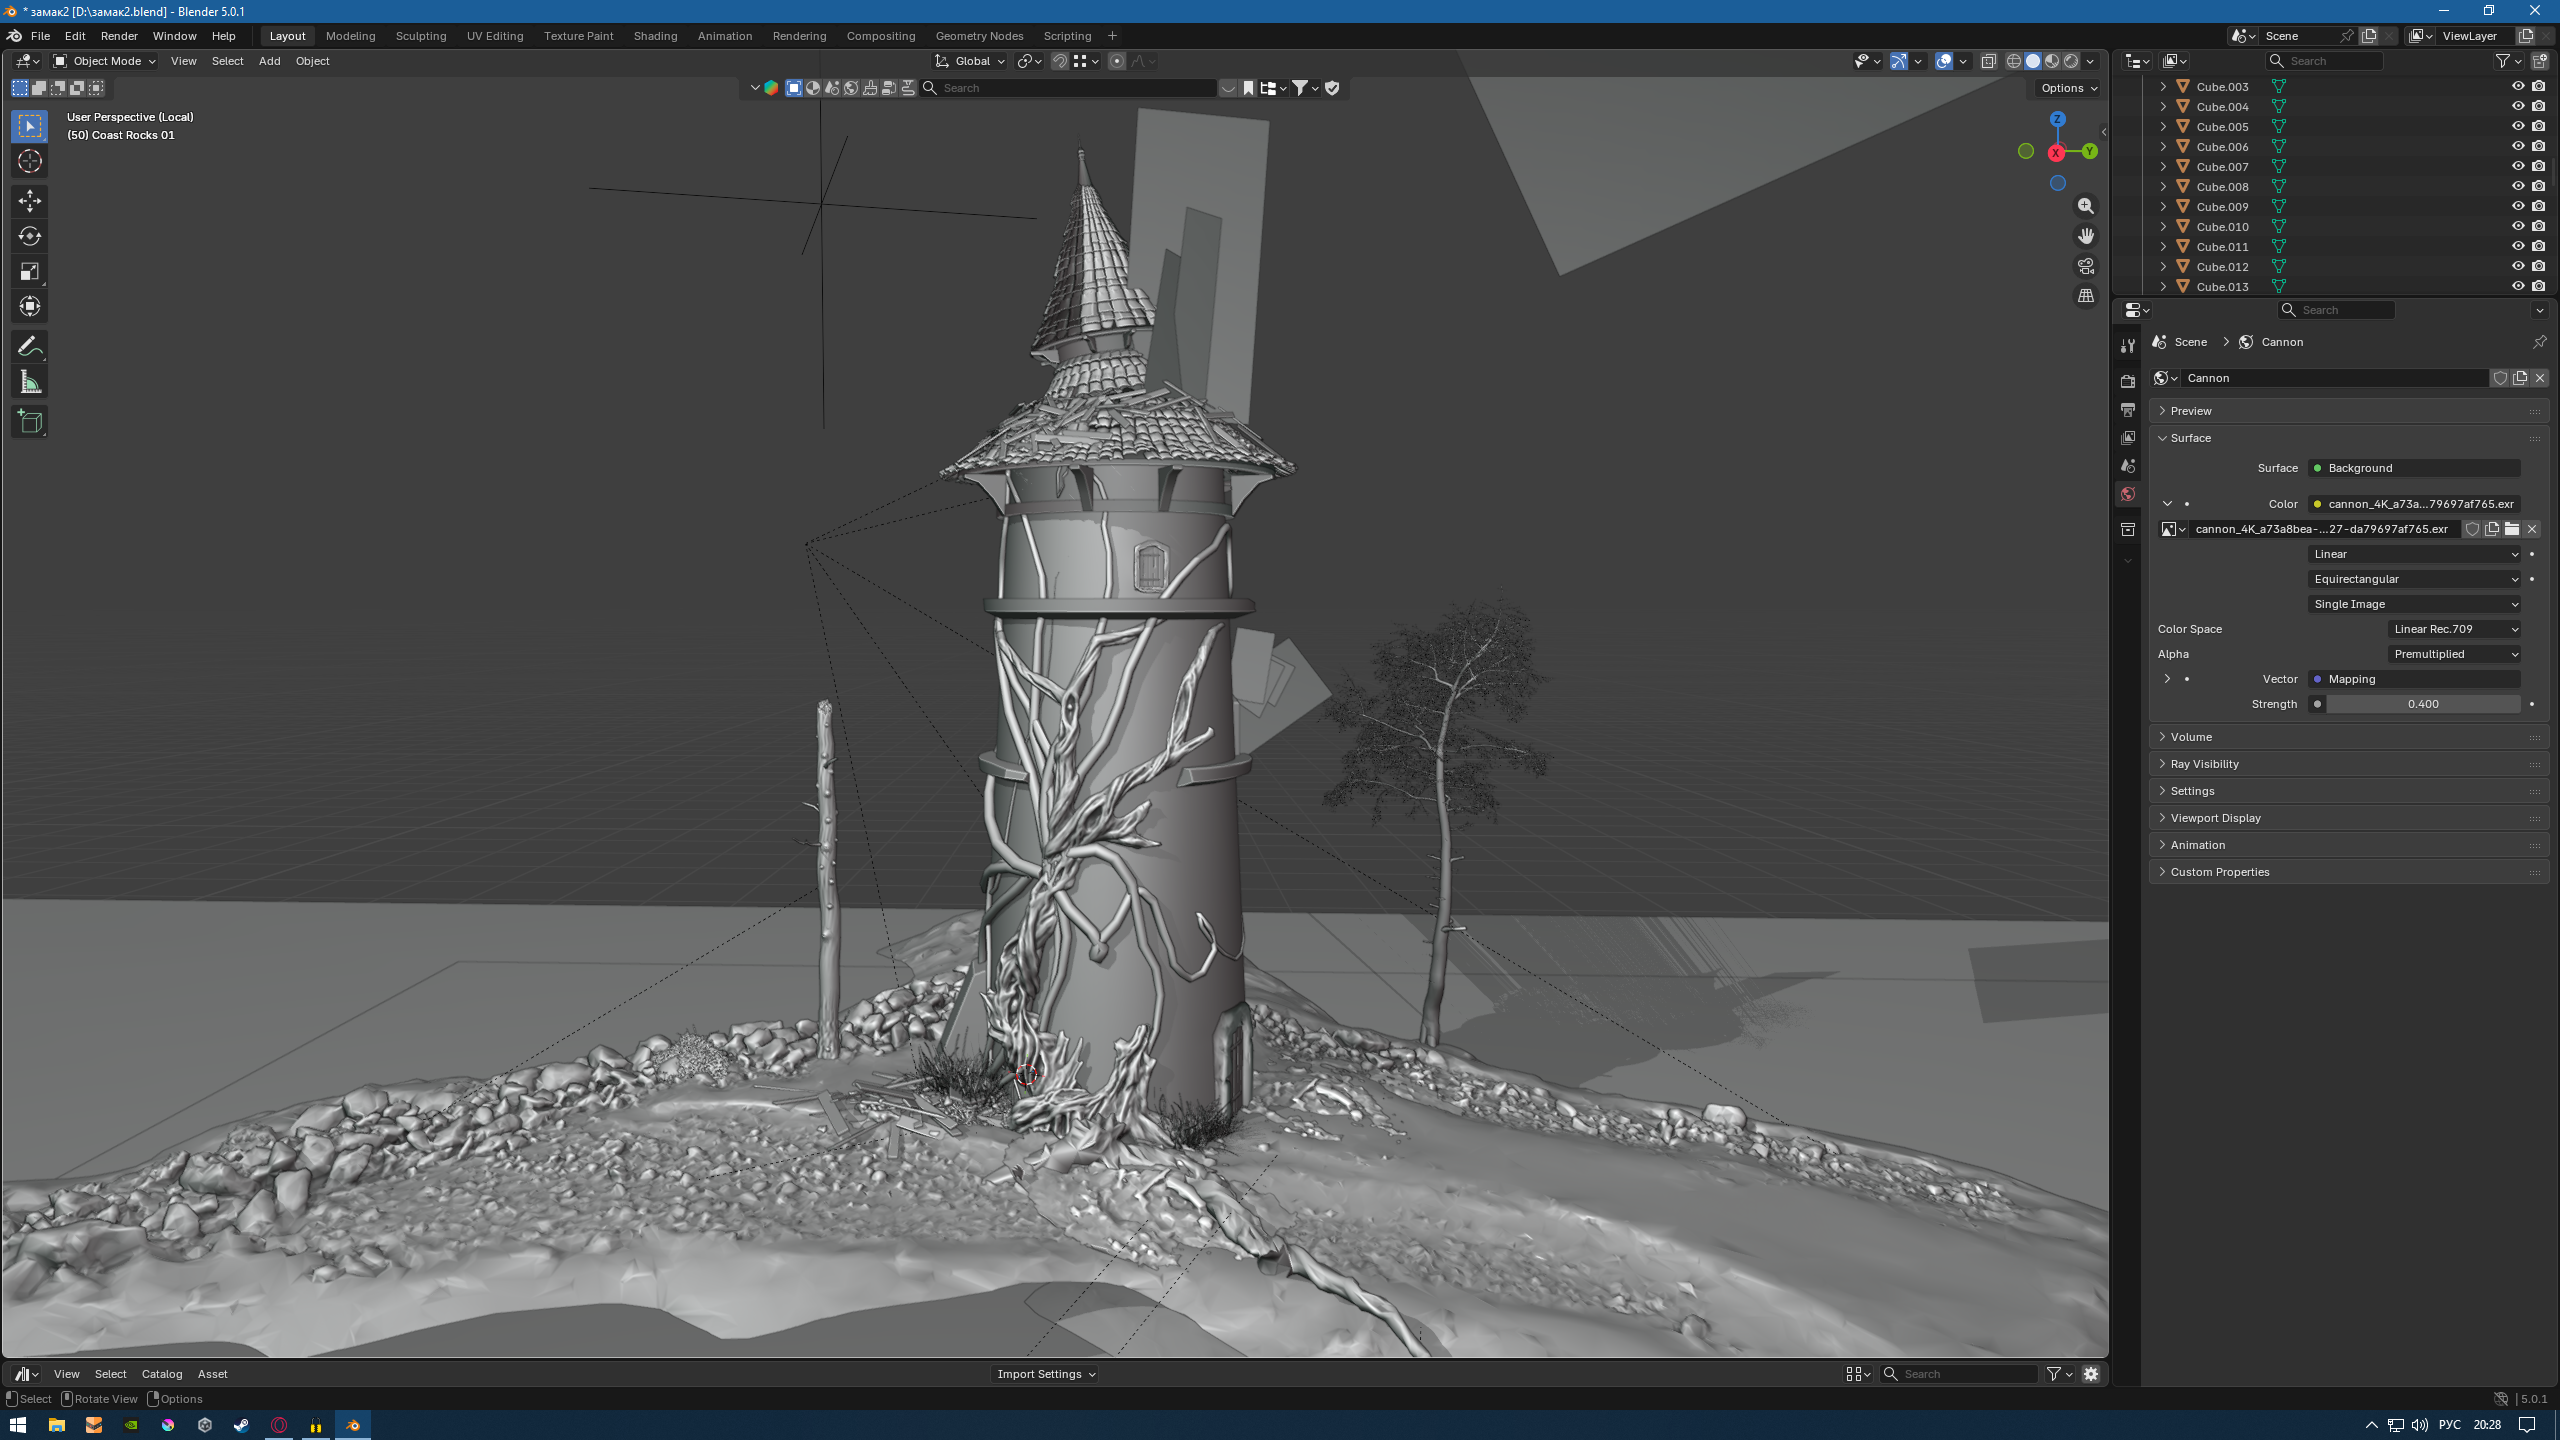Select the Rotate tool
This screenshot has width=2560, height=1440.
(29, 236)
